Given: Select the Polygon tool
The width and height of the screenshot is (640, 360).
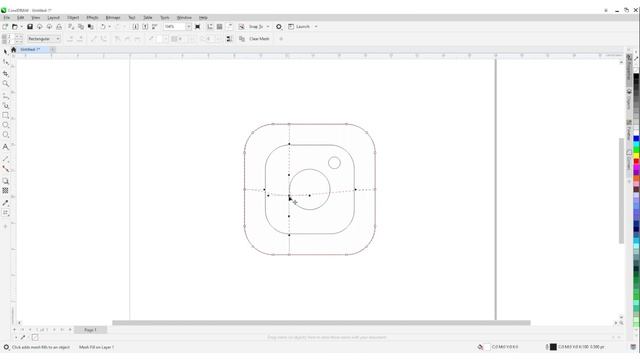Looking at the screenshot, I should point(5,135).
